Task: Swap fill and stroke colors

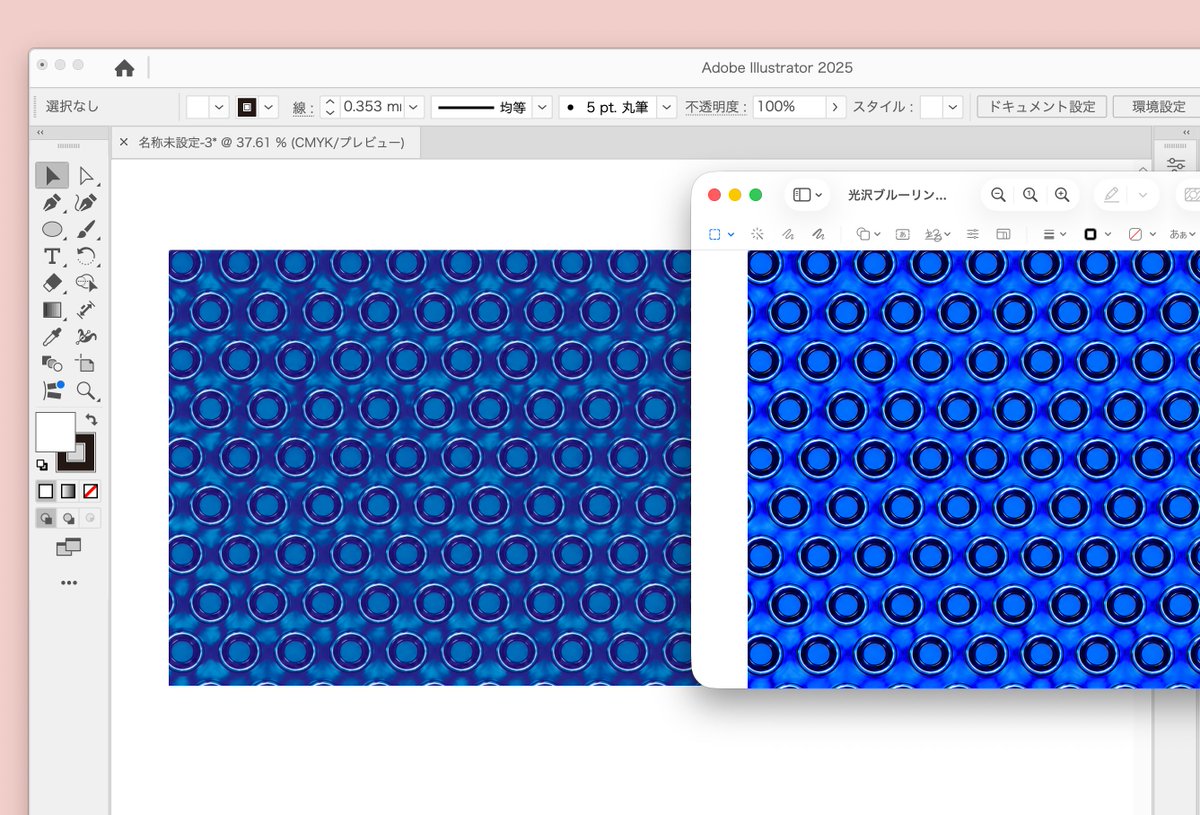Action: tap(91, 420)
